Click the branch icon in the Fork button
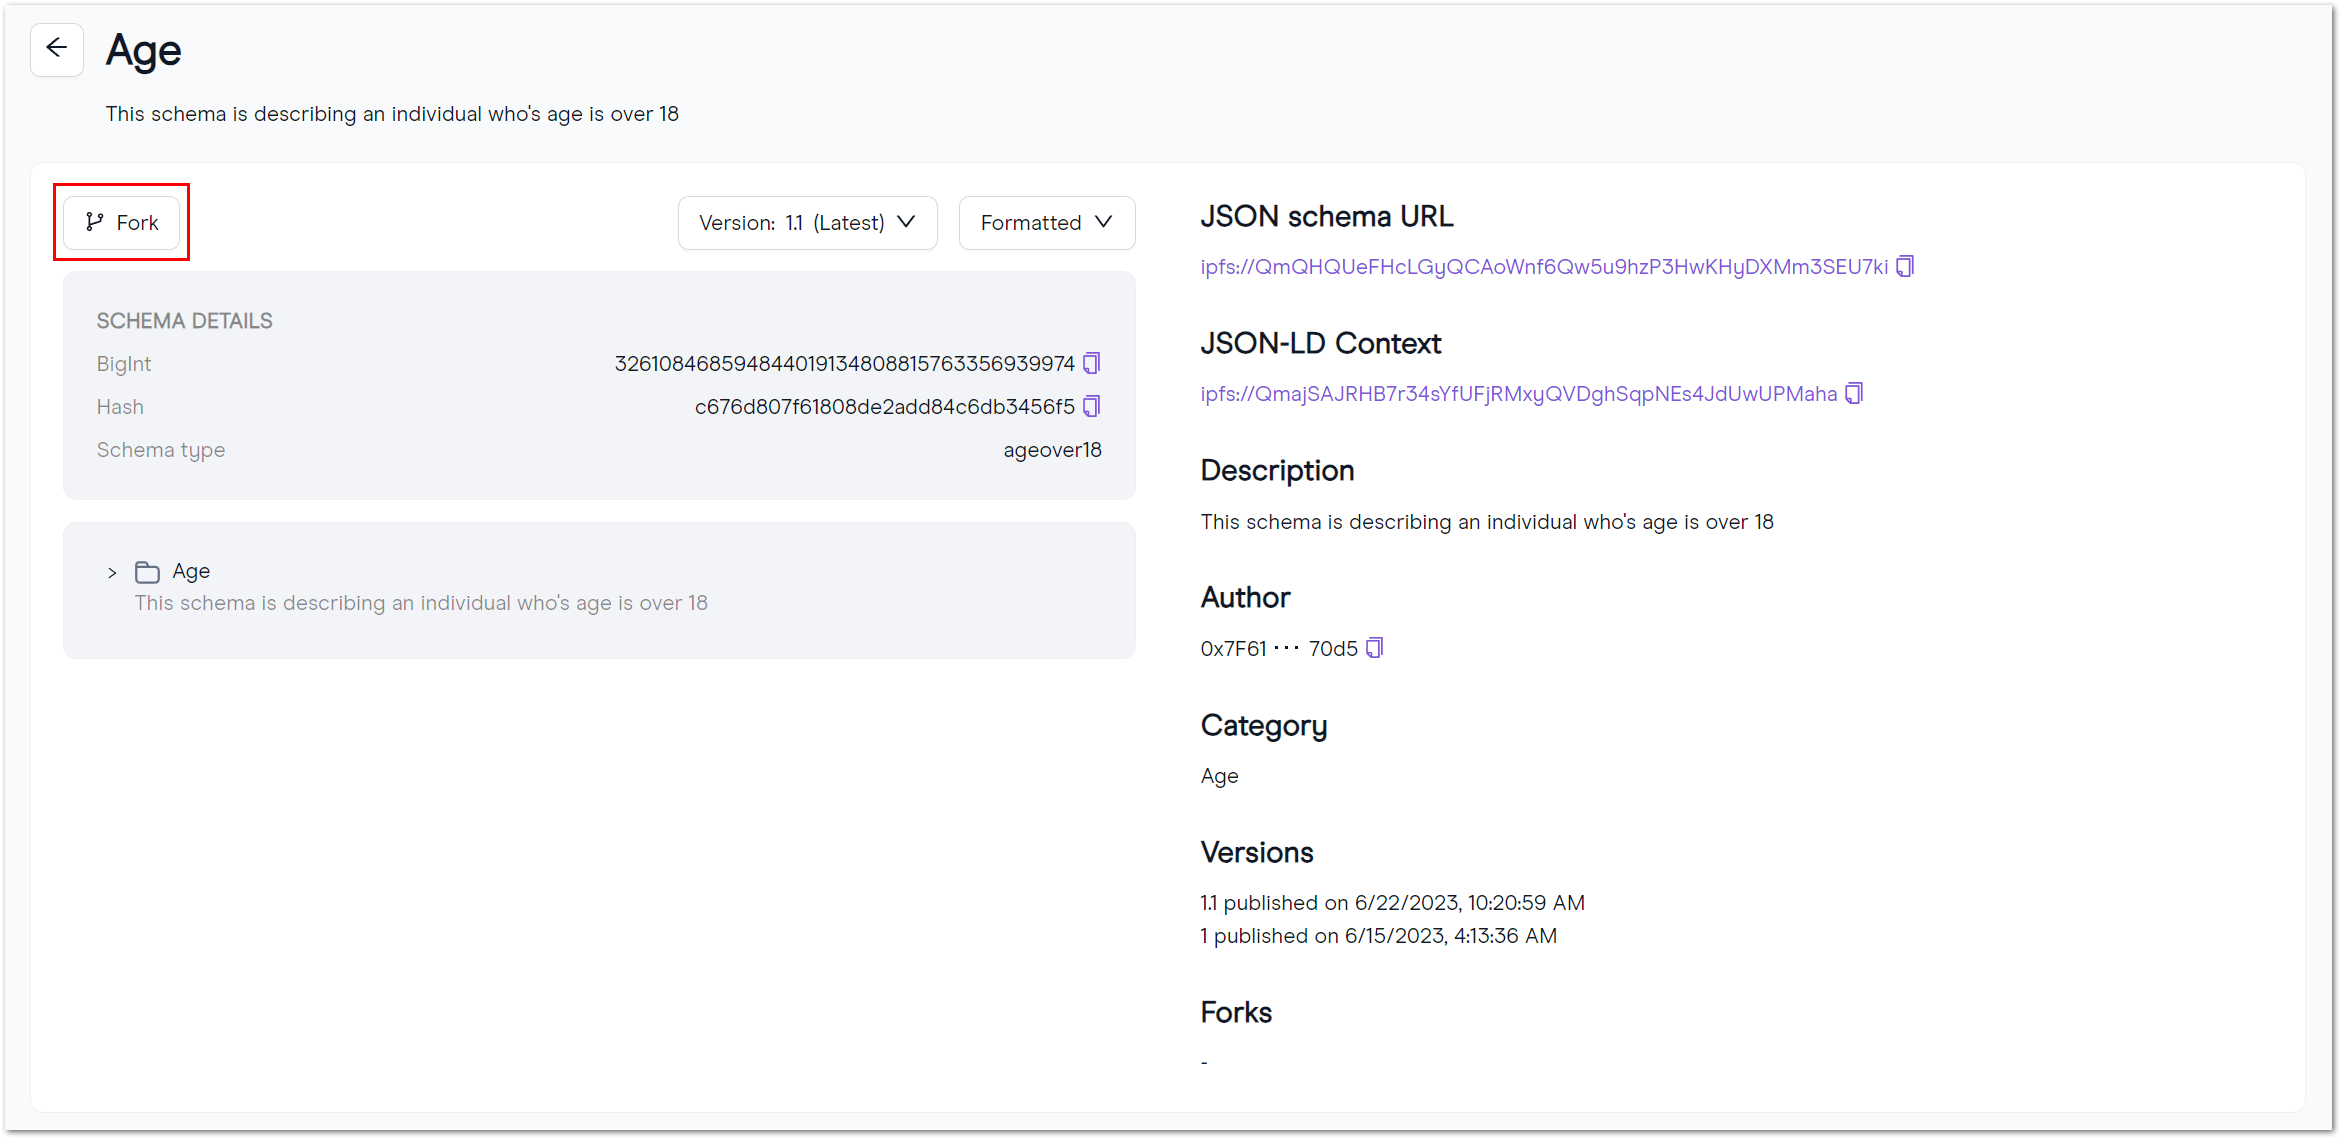Image resolution: width=2341 pixels, height=1139 pixels. (95, 222)
